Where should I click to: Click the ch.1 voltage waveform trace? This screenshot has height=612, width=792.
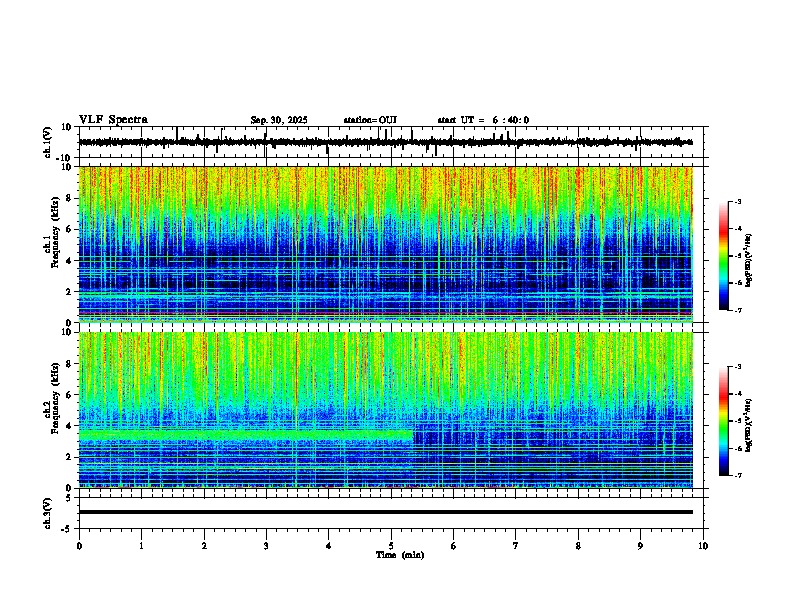coord(385,142)
